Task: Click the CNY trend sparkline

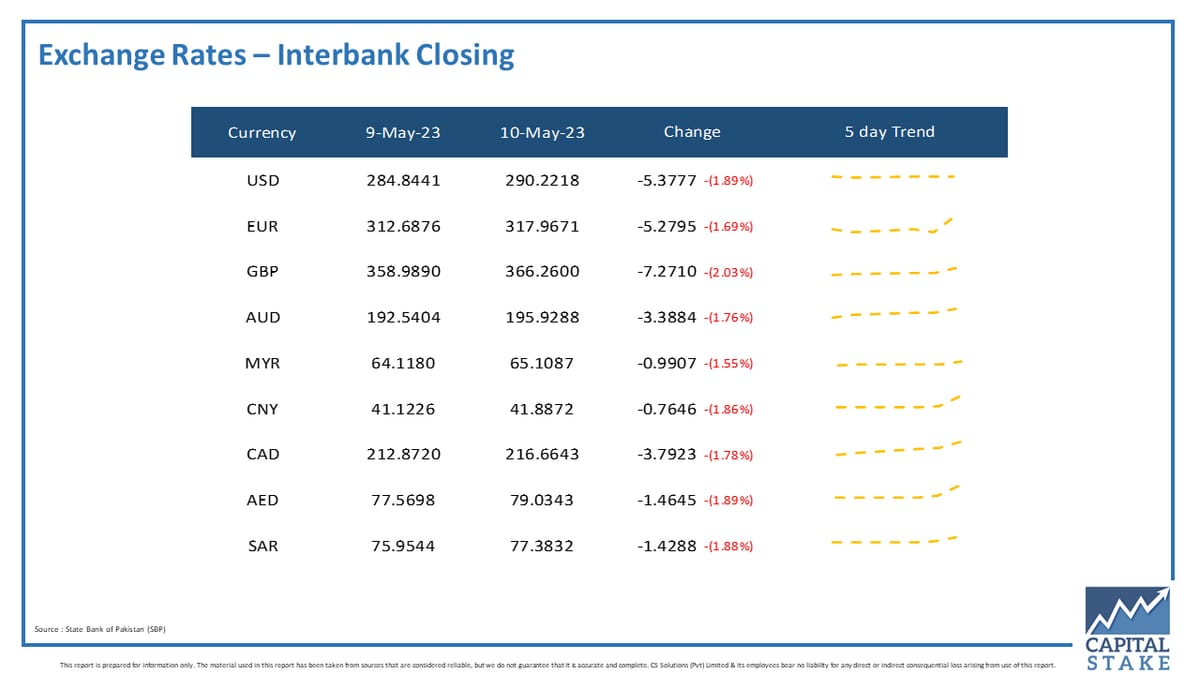Action: point(897,403)
